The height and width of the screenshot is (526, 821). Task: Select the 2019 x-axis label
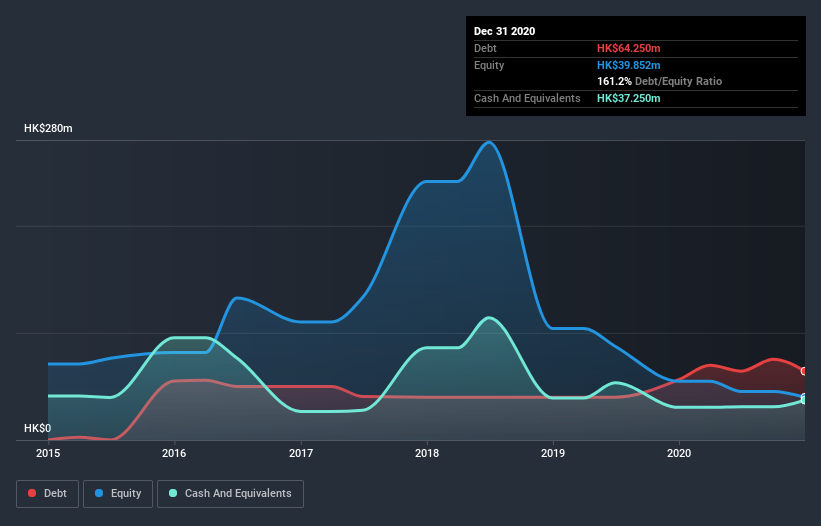[553, 453]
